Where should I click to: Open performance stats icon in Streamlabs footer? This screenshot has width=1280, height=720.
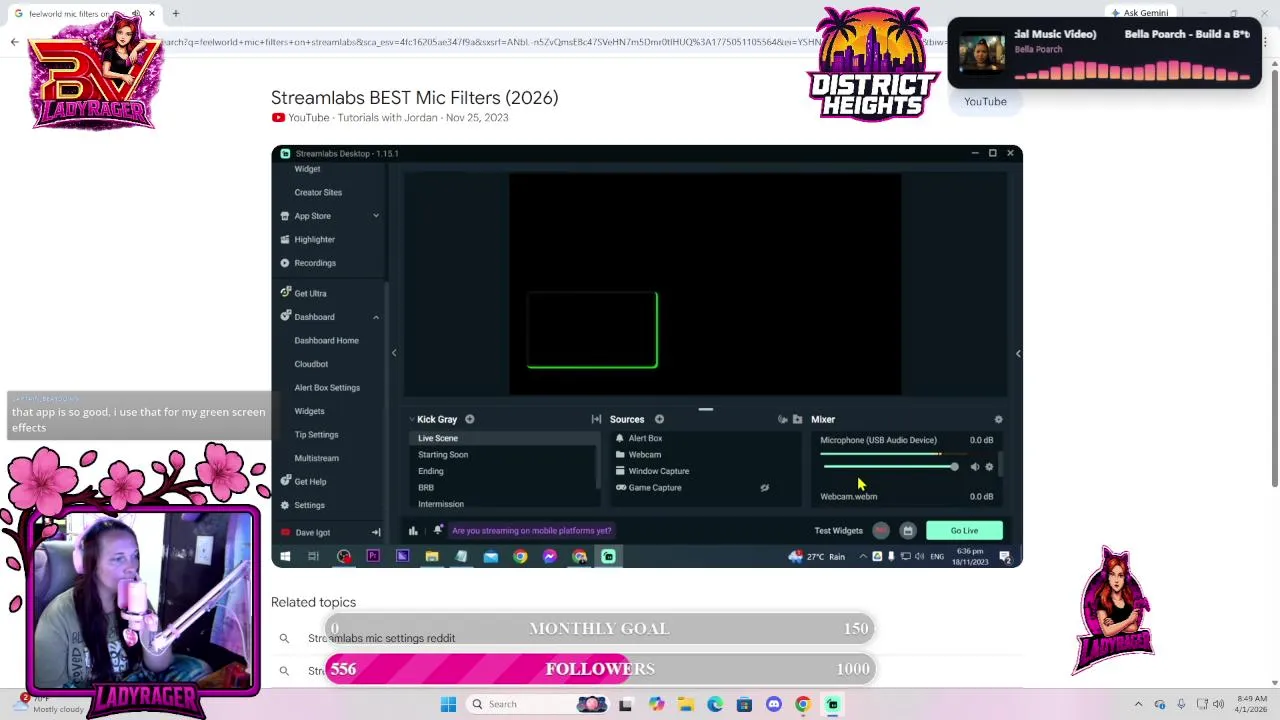click(413, 531)
